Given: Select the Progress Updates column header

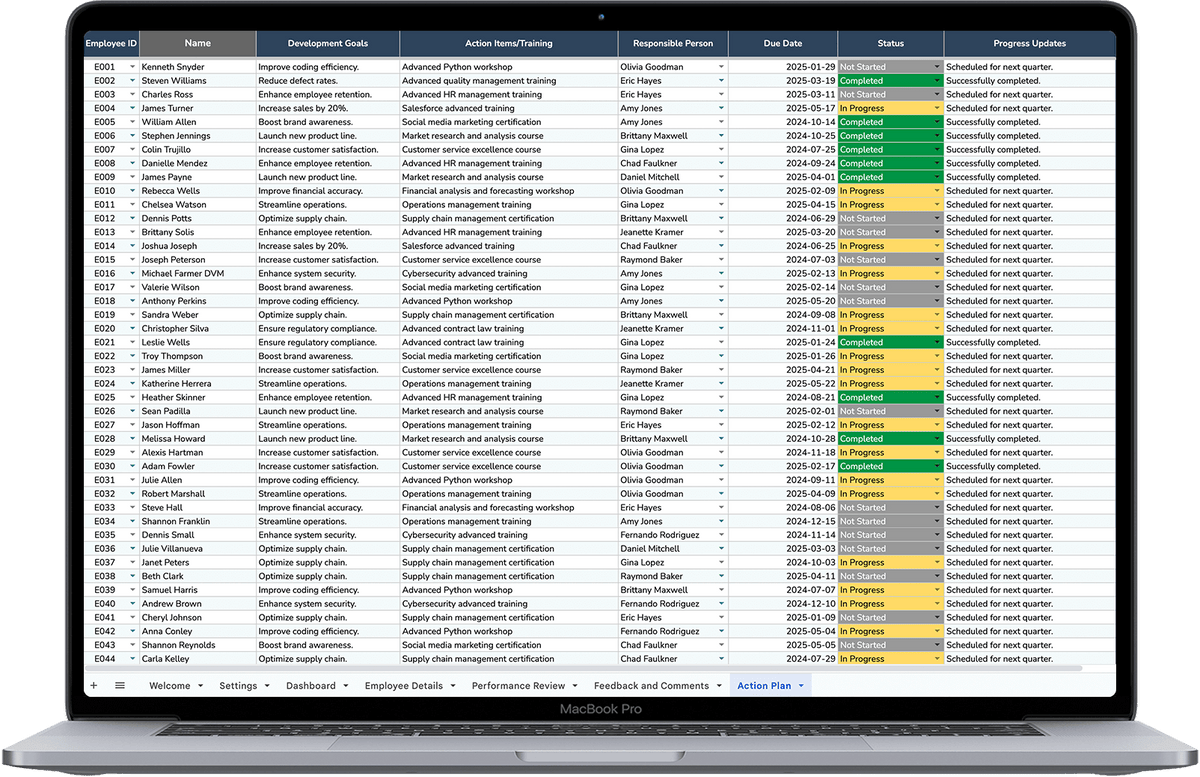Looking at the screenshot, I should (x=1030, y=43).
